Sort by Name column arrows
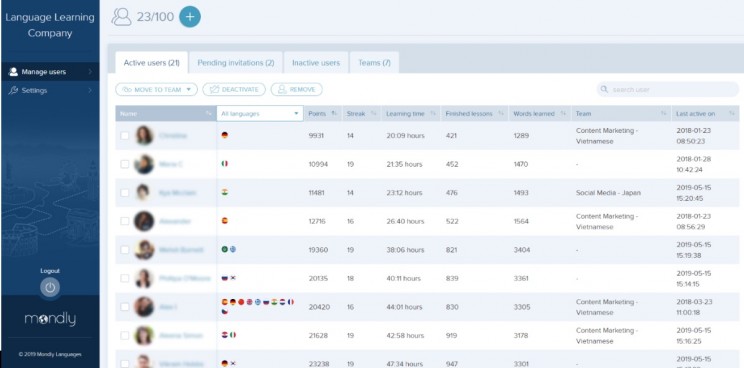This screenshot has width=744, height=368. [209, 114]
